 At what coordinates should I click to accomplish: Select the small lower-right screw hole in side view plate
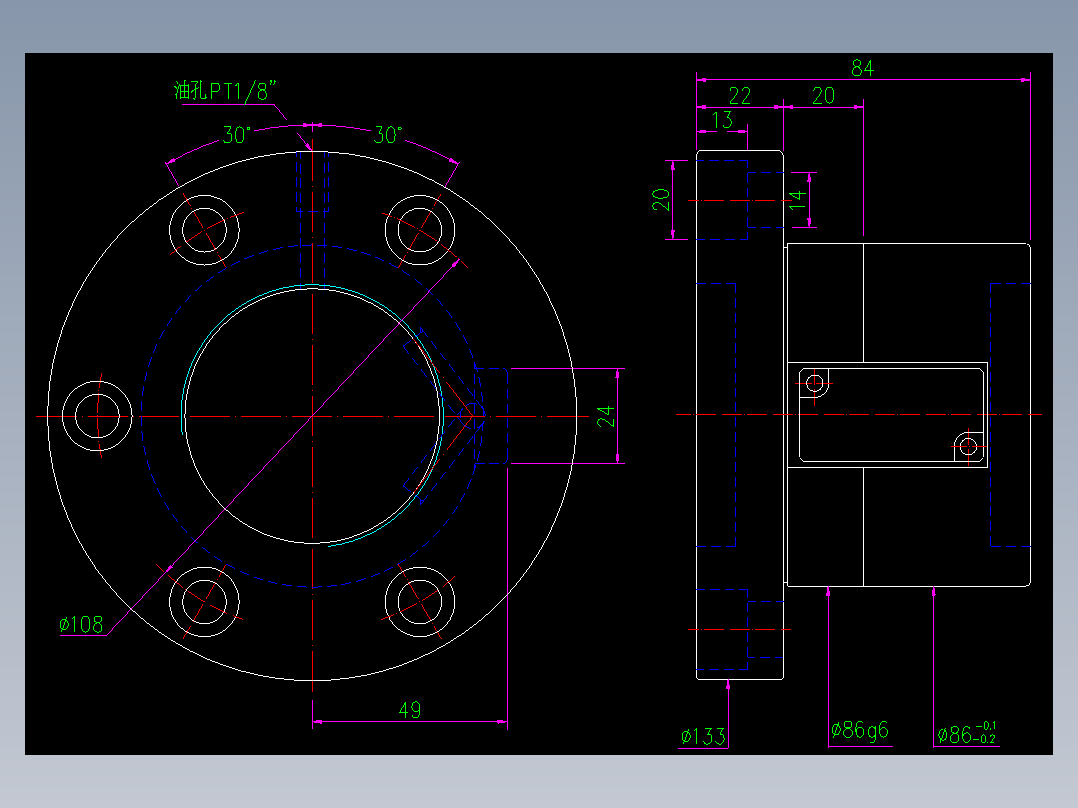[968, 446]
